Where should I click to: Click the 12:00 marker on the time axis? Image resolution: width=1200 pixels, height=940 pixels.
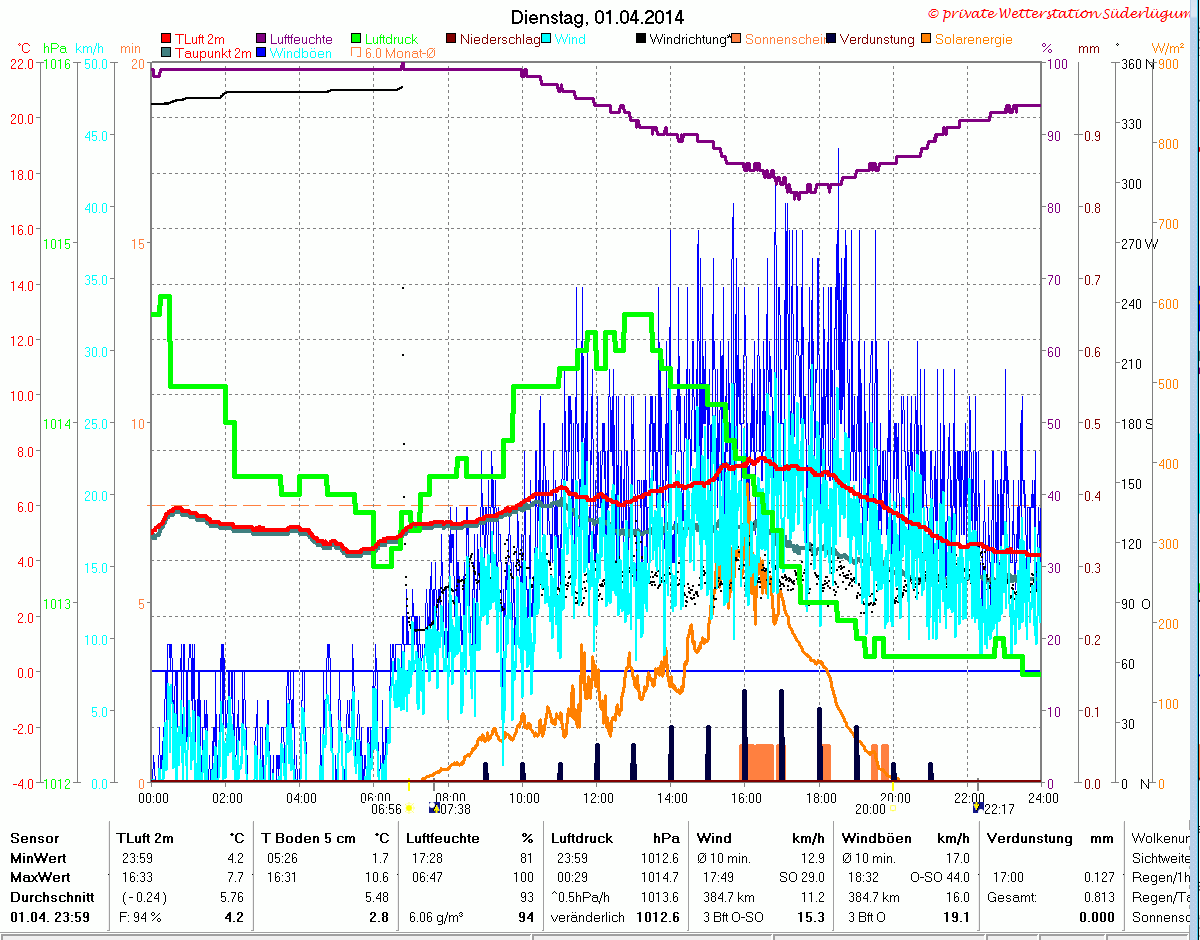tap(598, 797)
